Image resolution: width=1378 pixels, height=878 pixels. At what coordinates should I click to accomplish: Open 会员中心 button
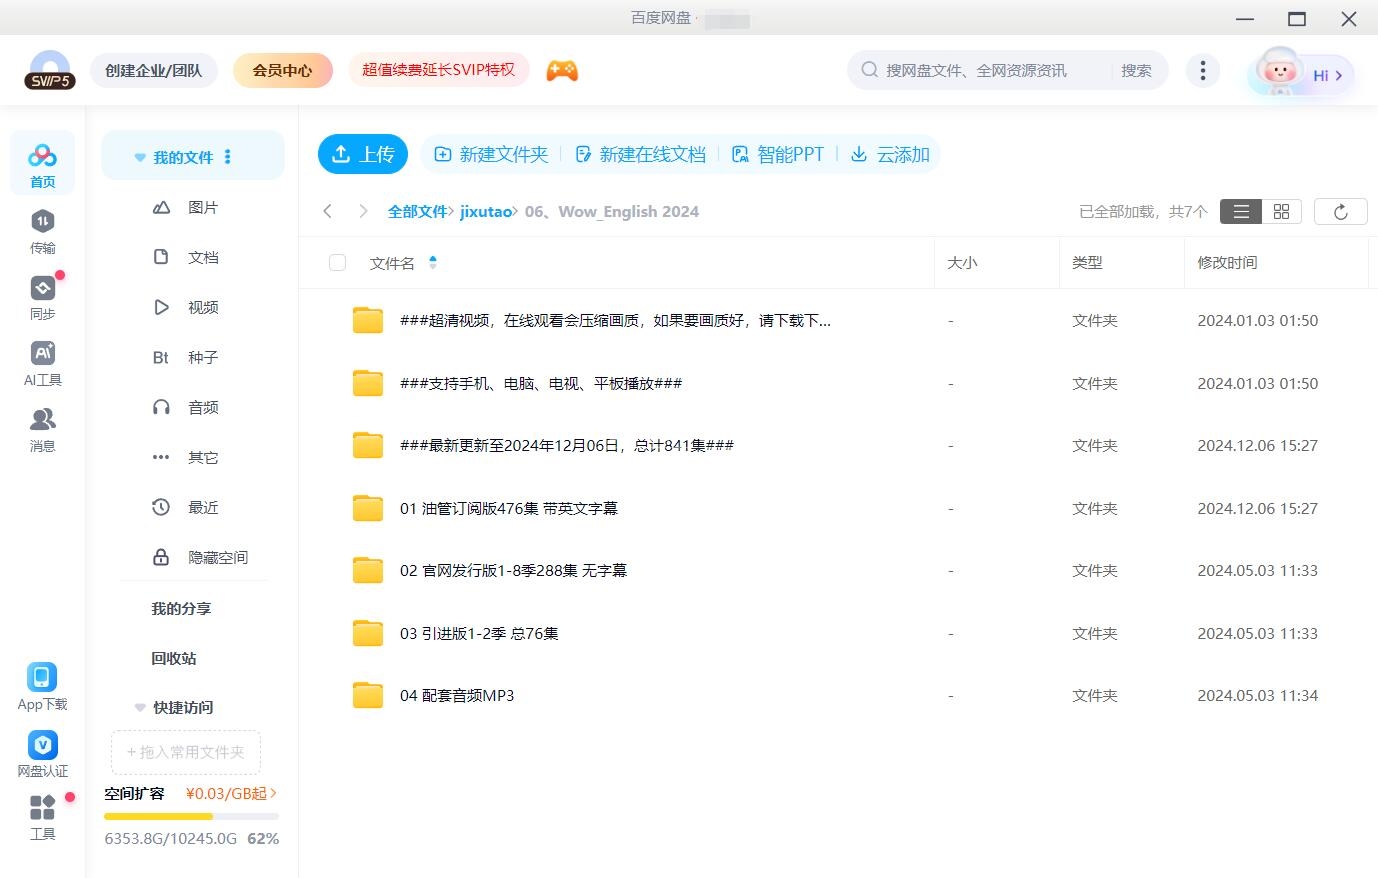click(x=282, y=70)
